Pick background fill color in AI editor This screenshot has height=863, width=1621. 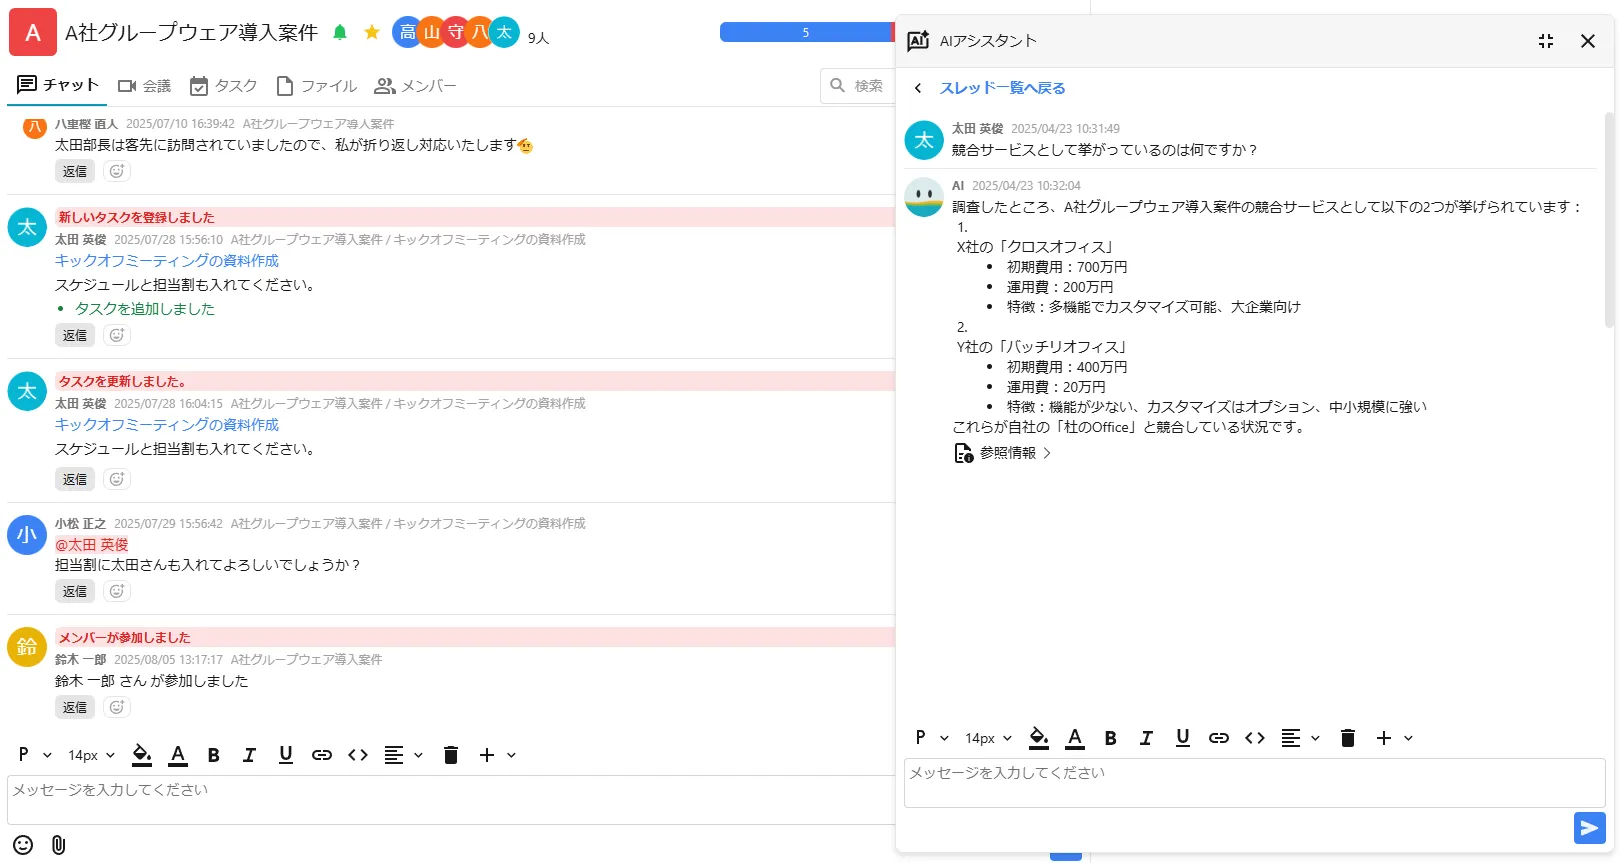[x=1039, y=738]
